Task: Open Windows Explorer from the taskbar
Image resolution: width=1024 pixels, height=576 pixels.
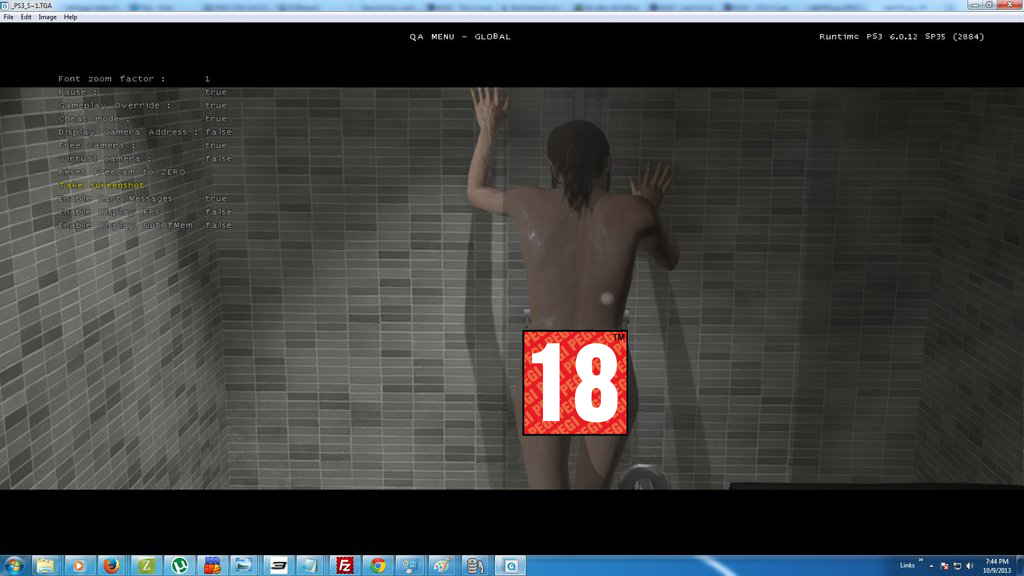Action: [x=45, y=566]
